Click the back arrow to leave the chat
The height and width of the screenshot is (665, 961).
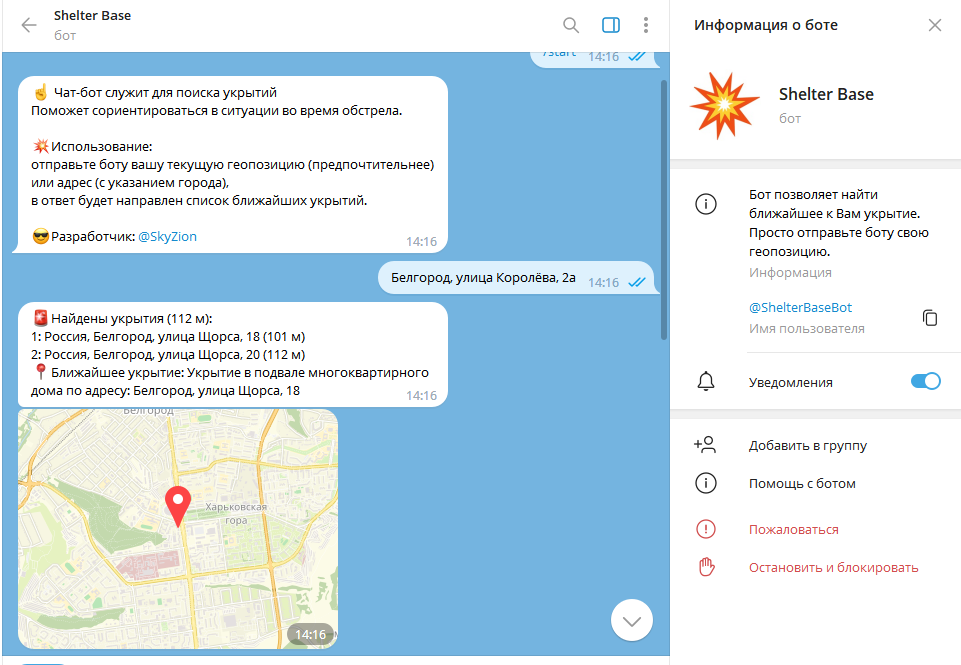pyautogui.click(x=27, y=25)
